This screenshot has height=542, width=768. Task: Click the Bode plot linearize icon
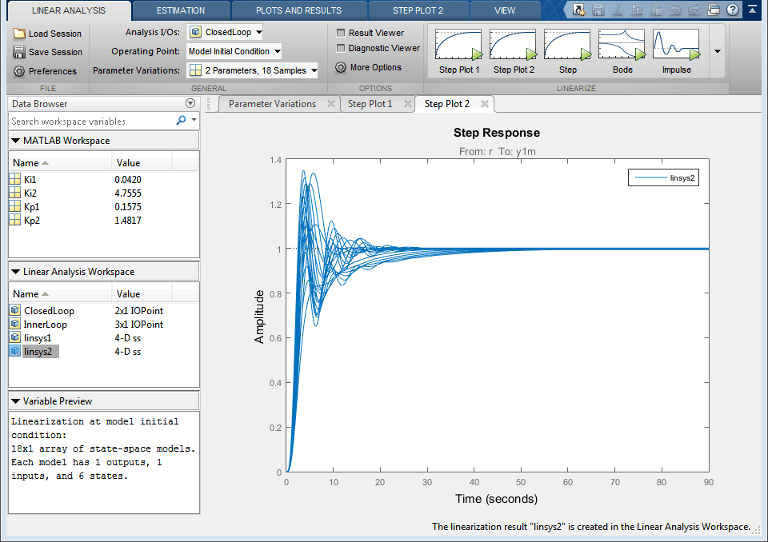tap(622, 46)
